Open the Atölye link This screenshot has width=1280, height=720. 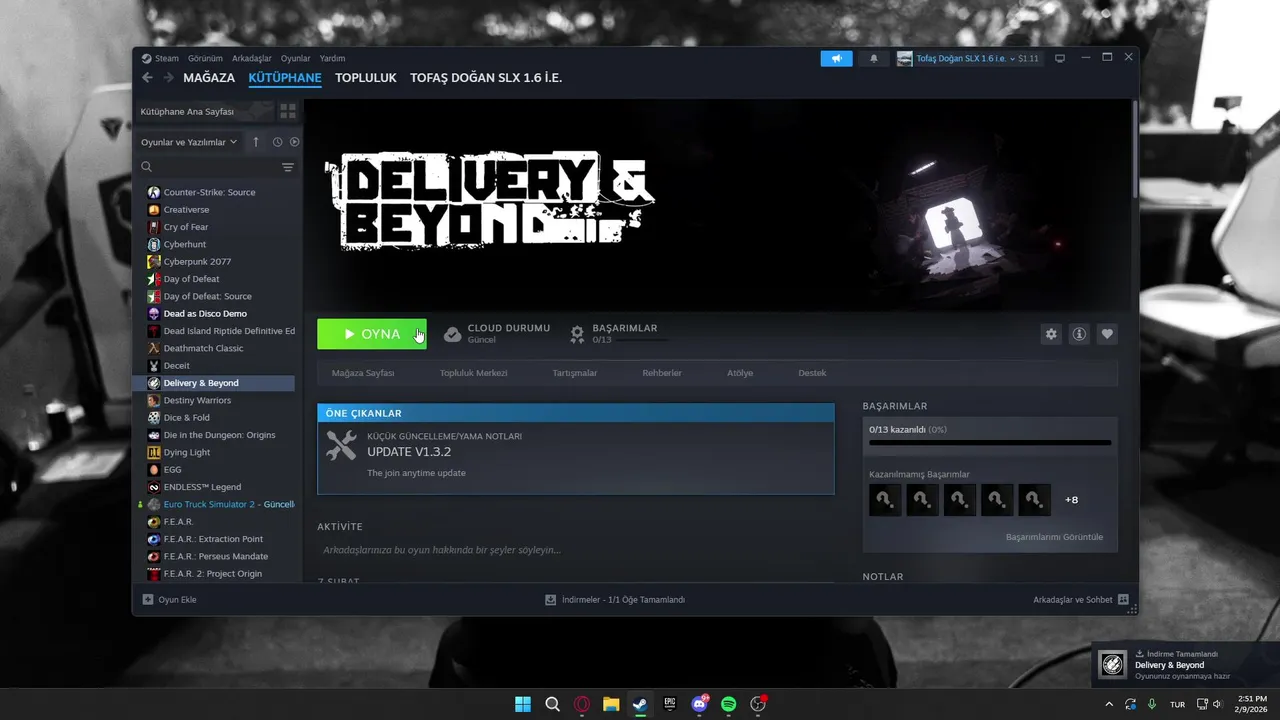(740, 373)
